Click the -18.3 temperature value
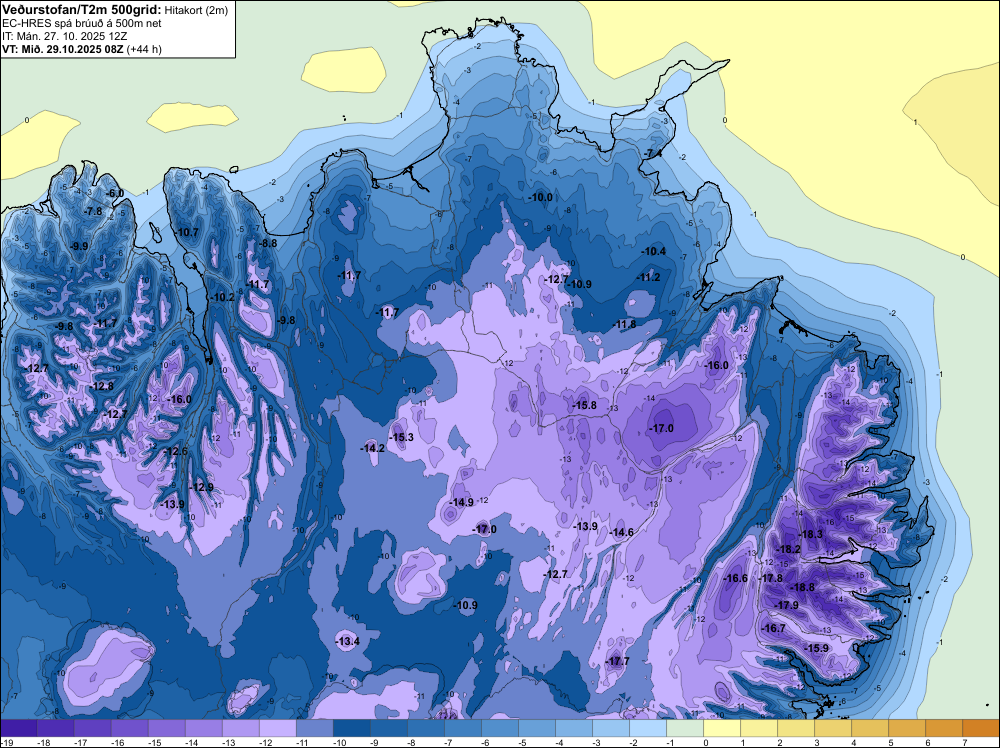This screenshot has height=748, width=1000. [x=811, y=535]
